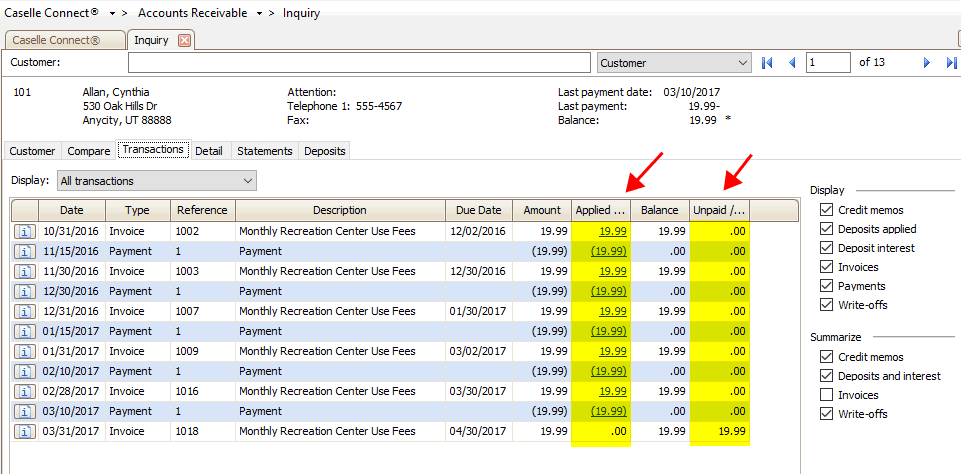The image size is (961, 474).
Task: Open detail icon for invoice 1018 row
Action: pyautogui.click(x=25, y=431)
